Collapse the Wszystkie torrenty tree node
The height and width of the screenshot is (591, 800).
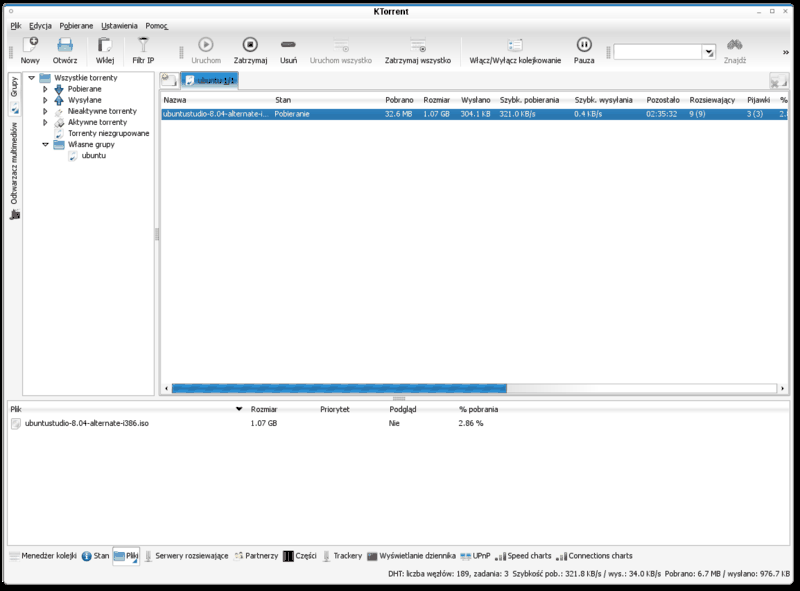(x=32, y=78)
